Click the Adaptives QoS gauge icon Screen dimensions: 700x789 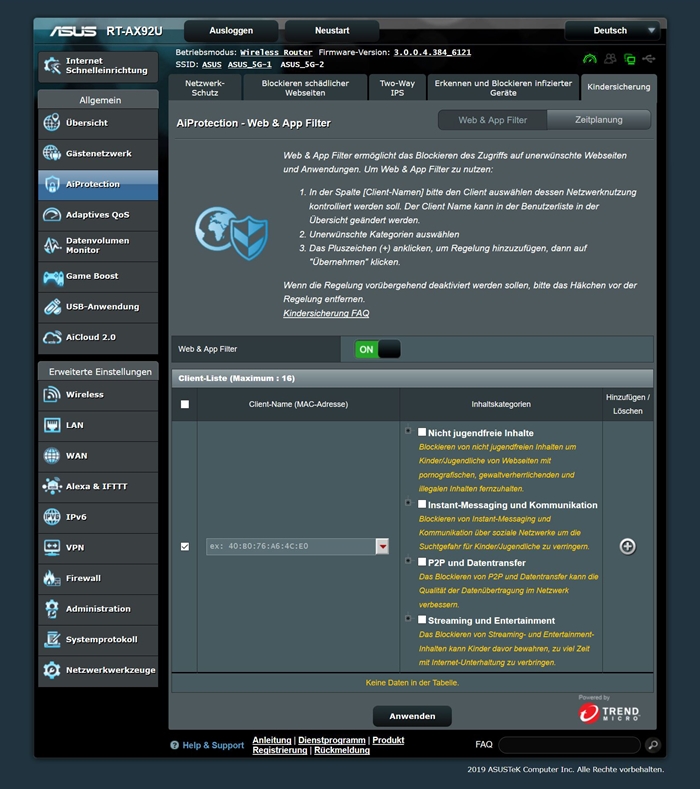52,215
